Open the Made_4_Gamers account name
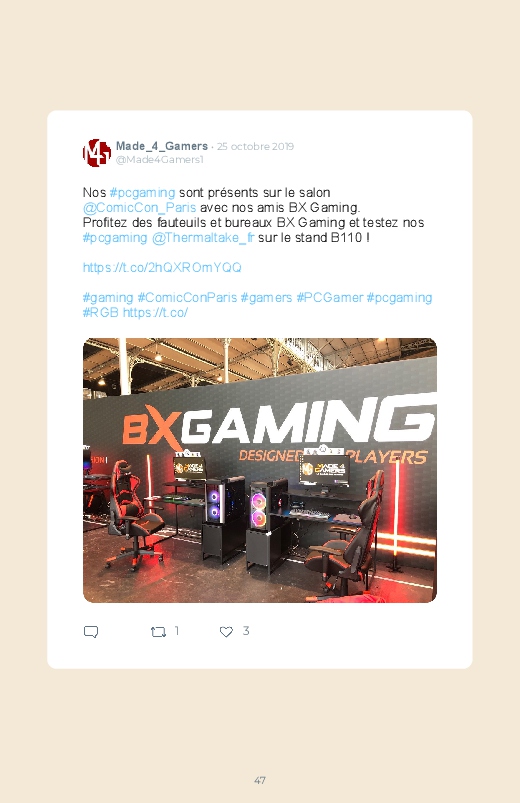This screenshot has width=520, height=803. (x=162, y=146)
